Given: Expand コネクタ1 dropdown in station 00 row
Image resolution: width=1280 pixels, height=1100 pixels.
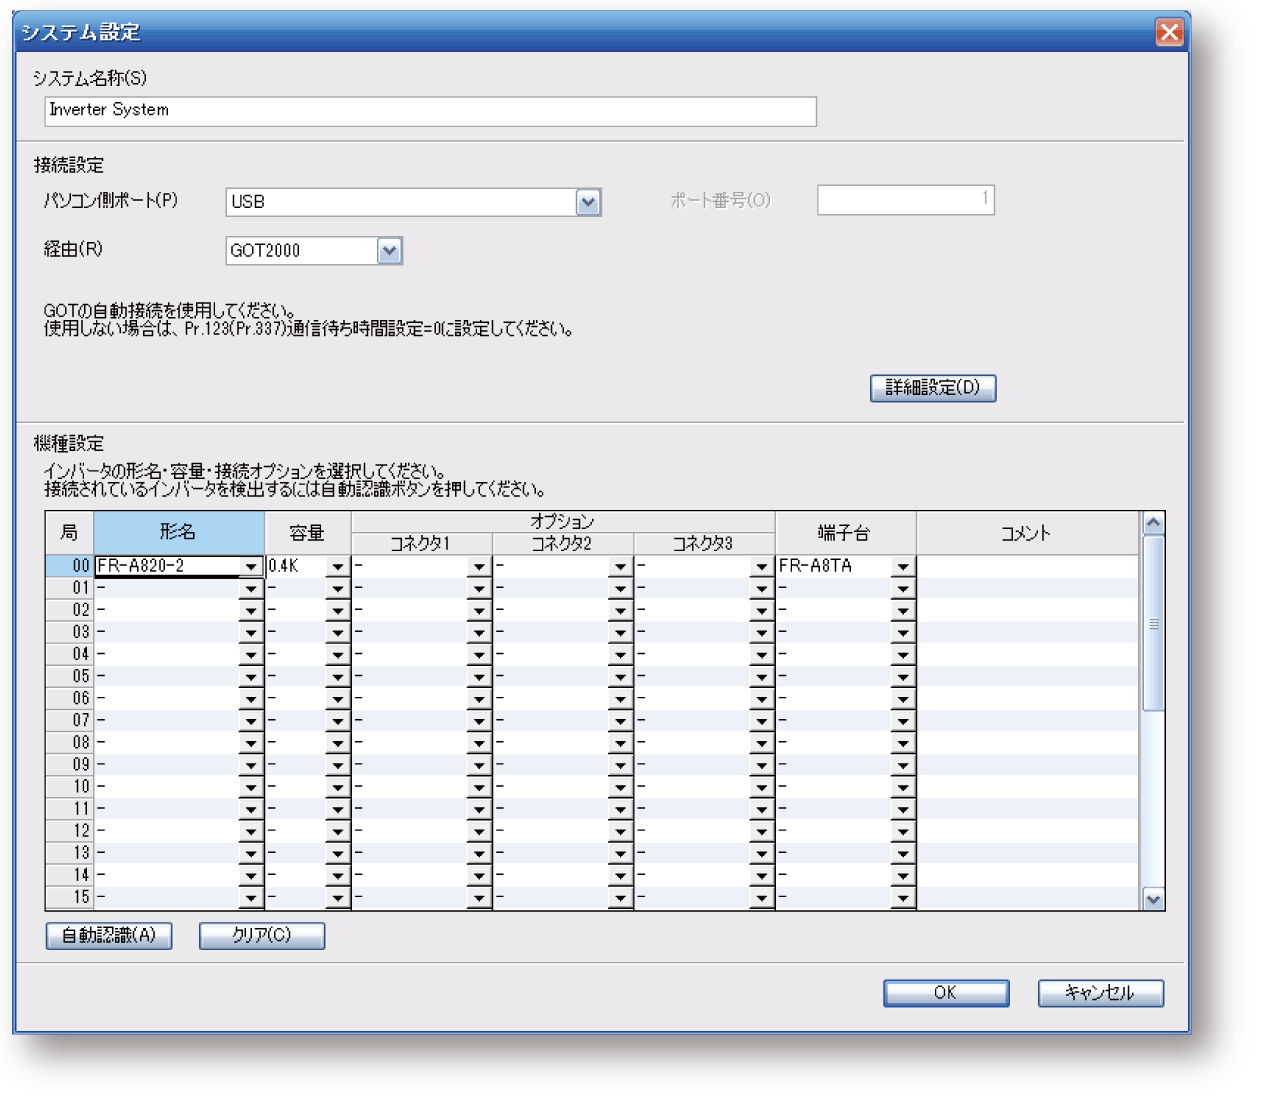Looking at the screenshot, I should [479, 567].
